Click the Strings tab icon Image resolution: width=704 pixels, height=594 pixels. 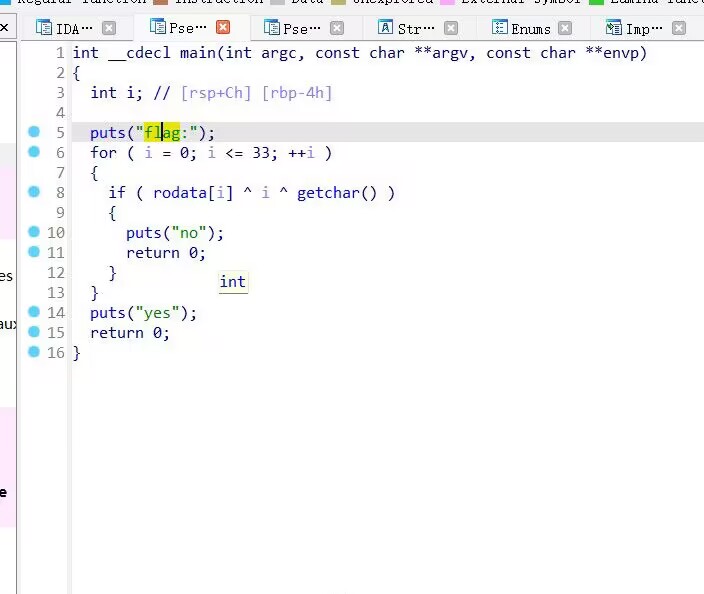pyautogui.click(x=385, y=27)
